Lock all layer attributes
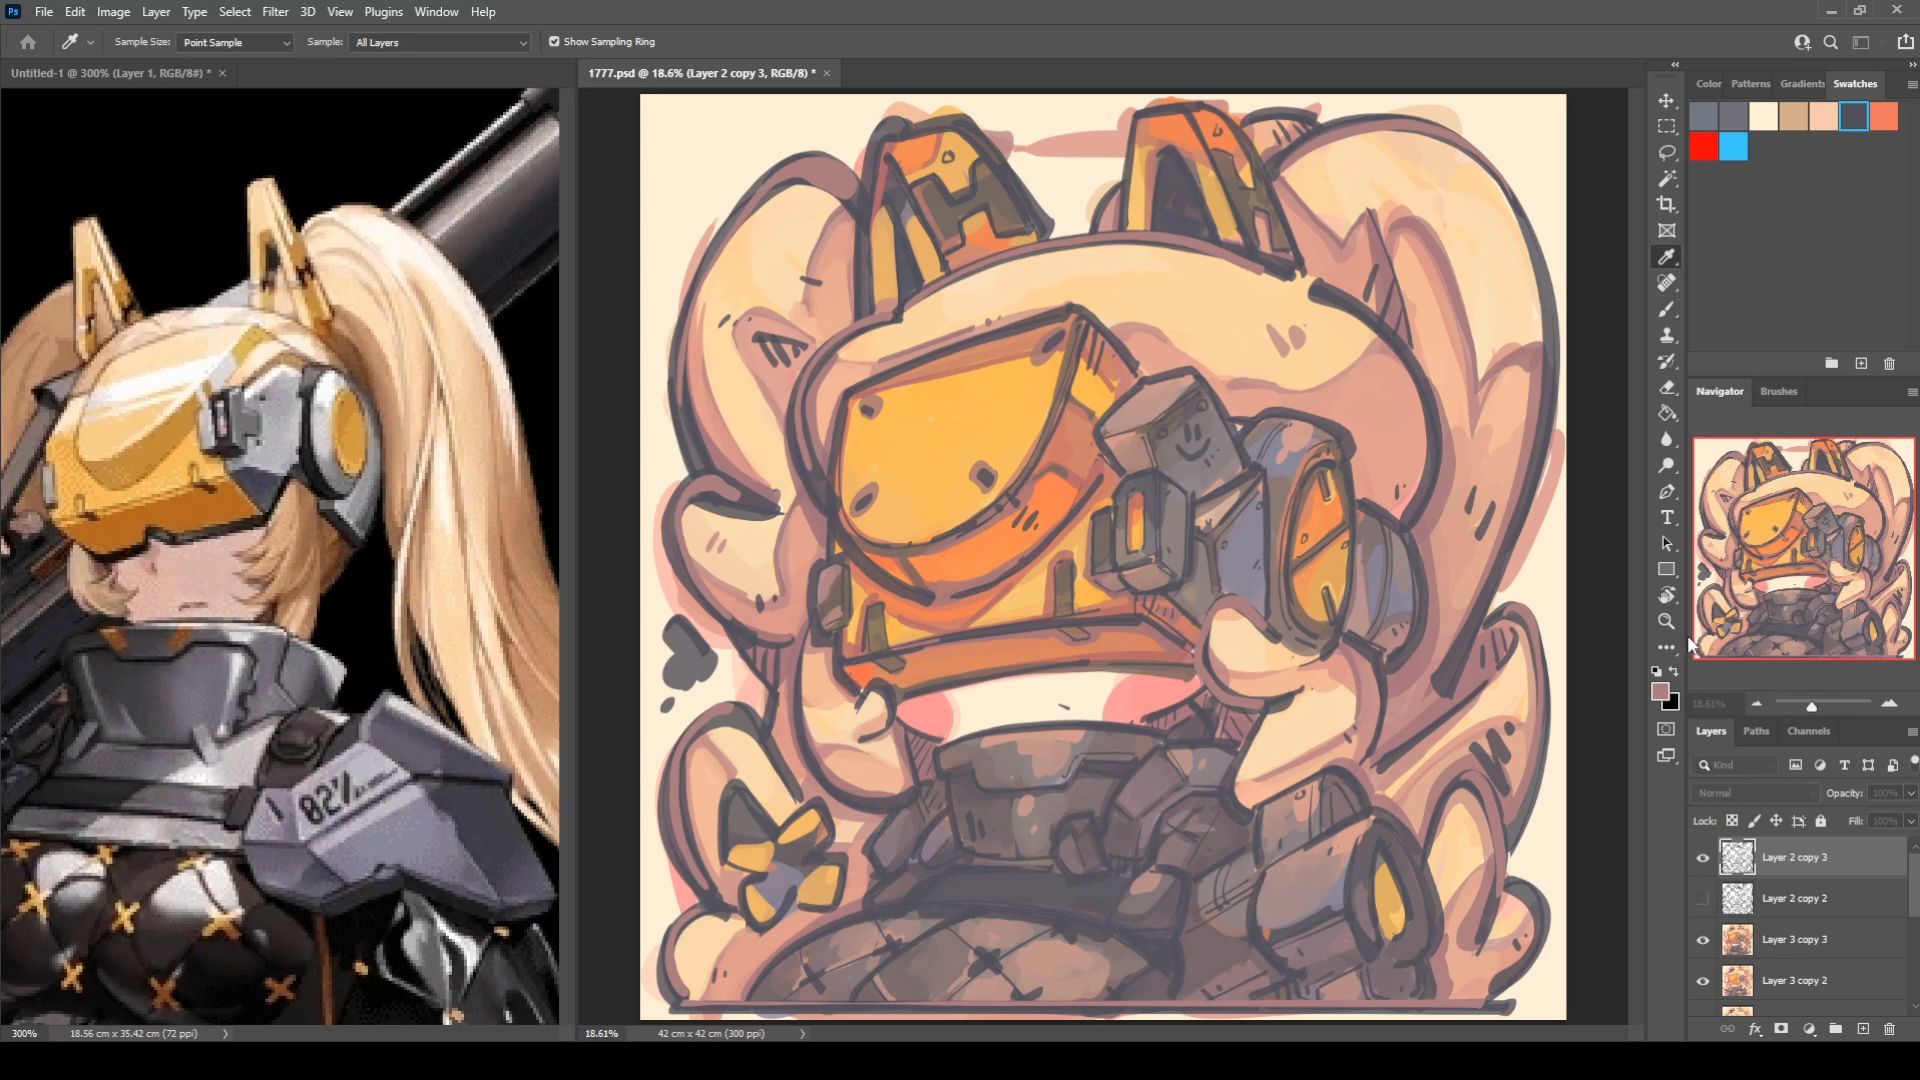This screenshot has width=1920, height=1080. (x=1821, y=821)
